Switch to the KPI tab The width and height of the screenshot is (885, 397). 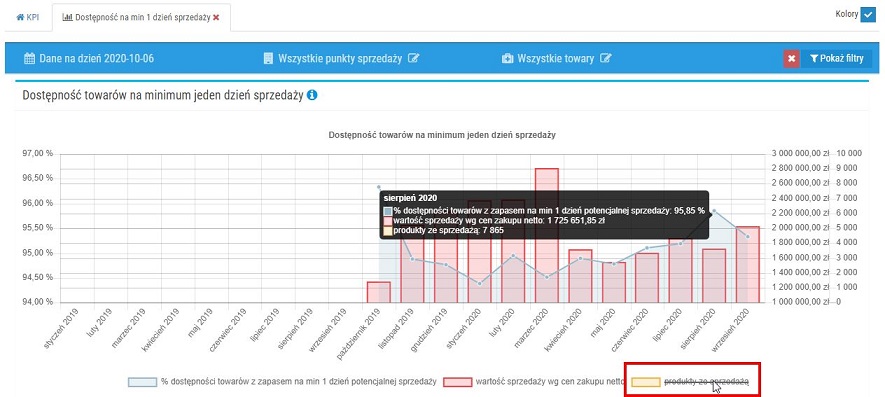click(28, 18)
